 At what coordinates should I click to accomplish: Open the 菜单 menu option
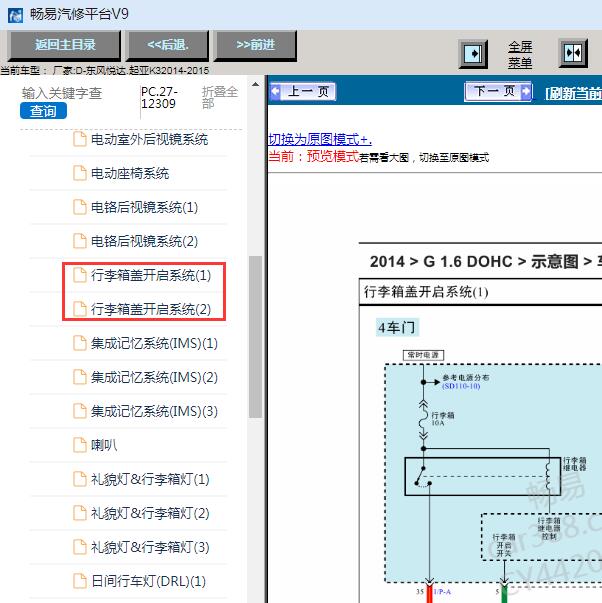(x=520, y=62)
